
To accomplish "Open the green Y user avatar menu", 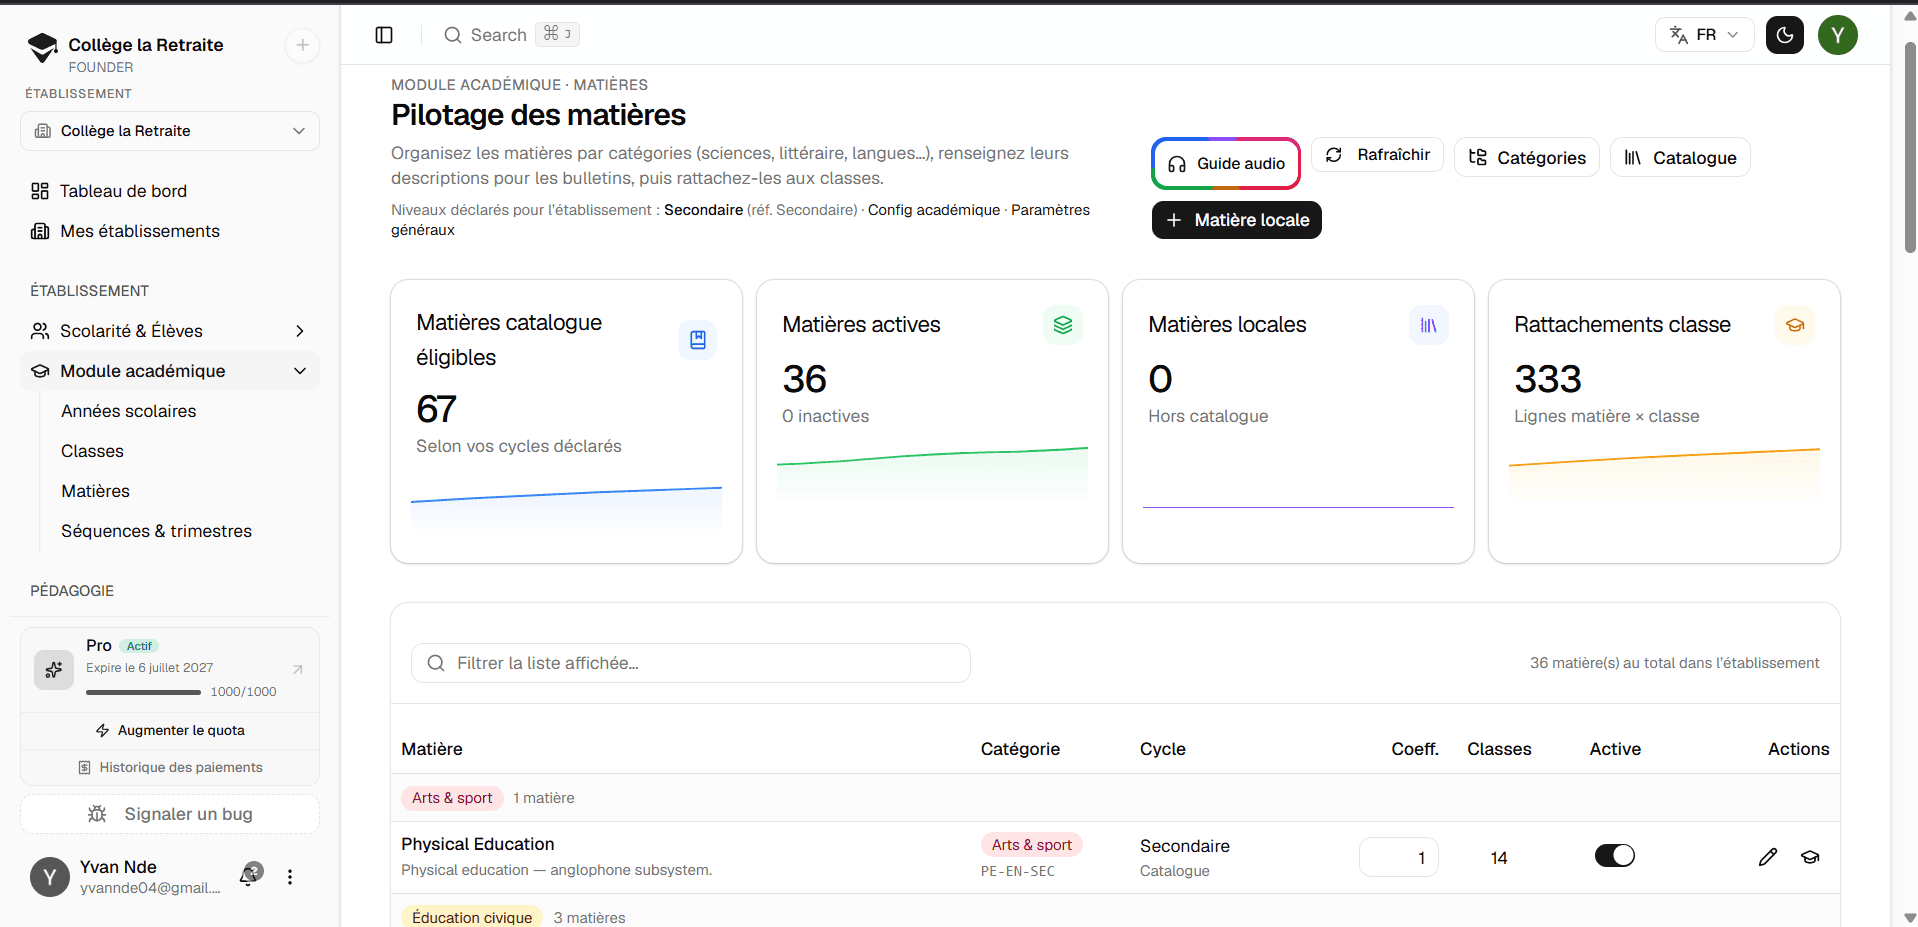I will click(1838, 35).
